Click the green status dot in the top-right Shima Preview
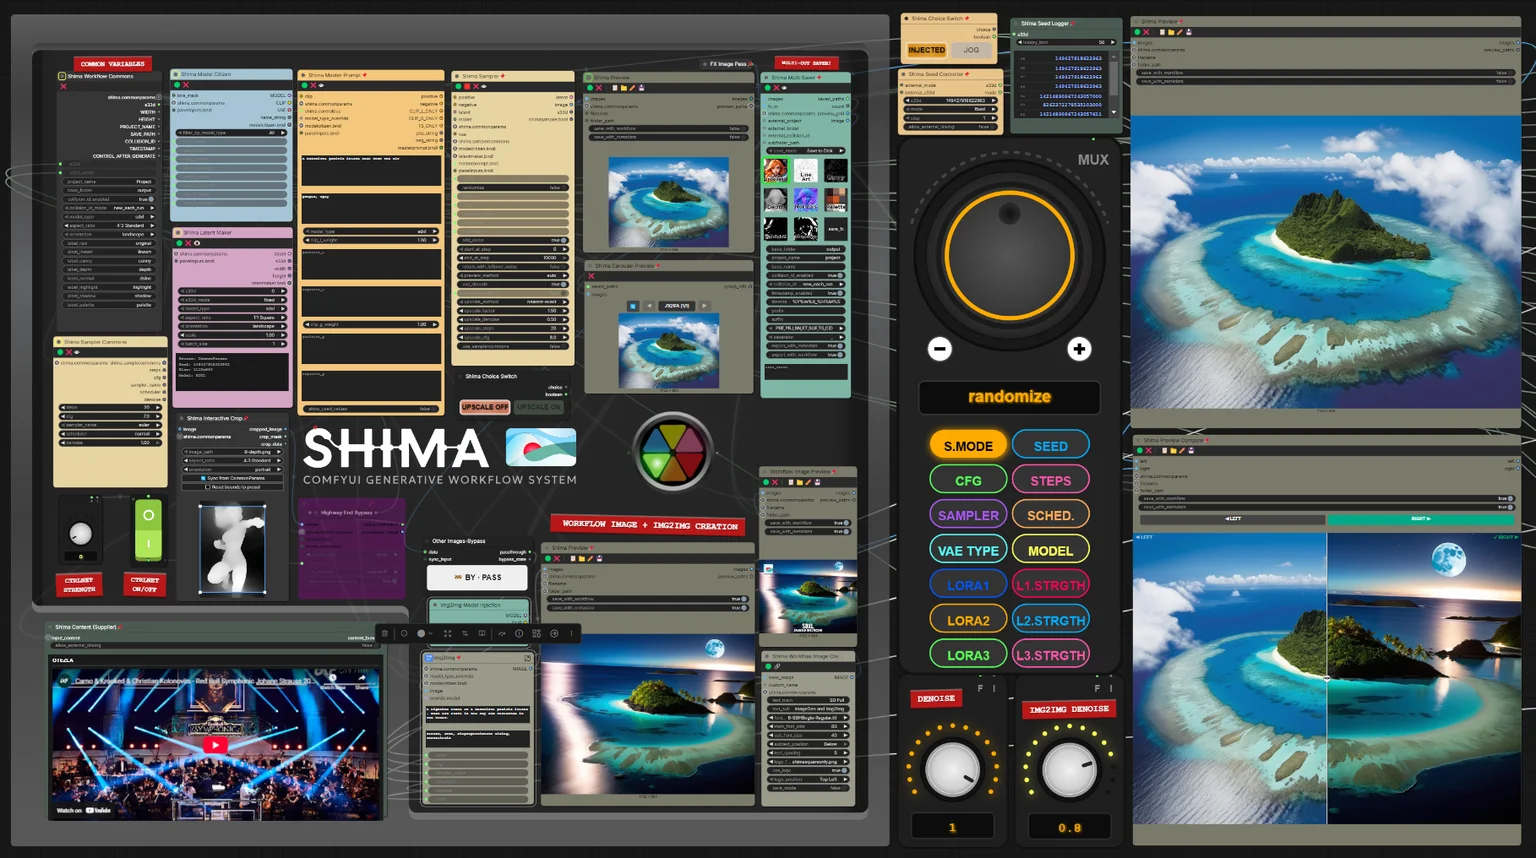Image resolution: width=1536 pixels, height=858 pixels. point(1137,32)
